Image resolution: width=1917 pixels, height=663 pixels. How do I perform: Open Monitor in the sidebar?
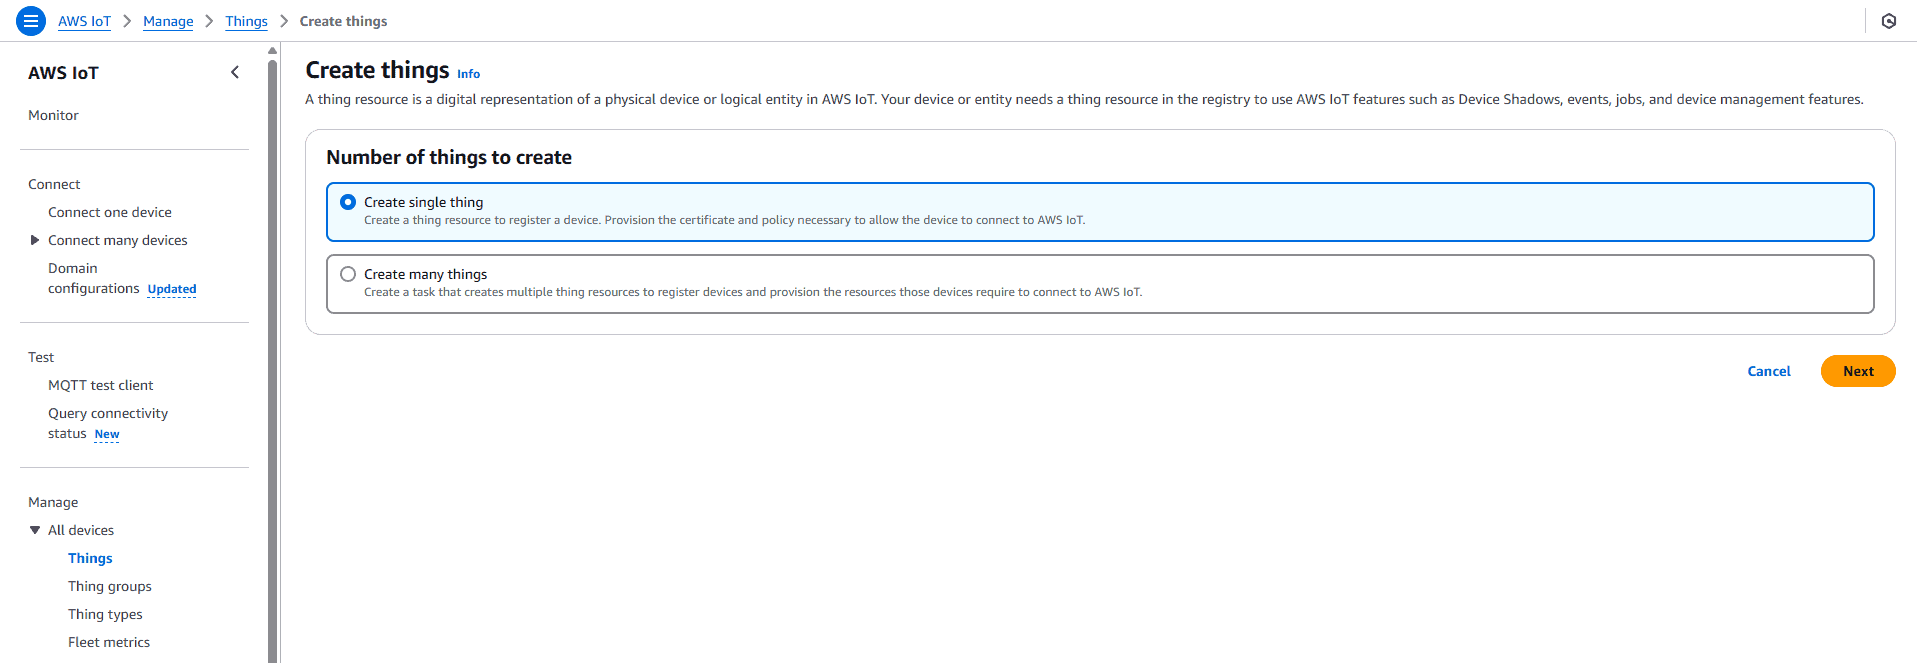coord(53,115)
